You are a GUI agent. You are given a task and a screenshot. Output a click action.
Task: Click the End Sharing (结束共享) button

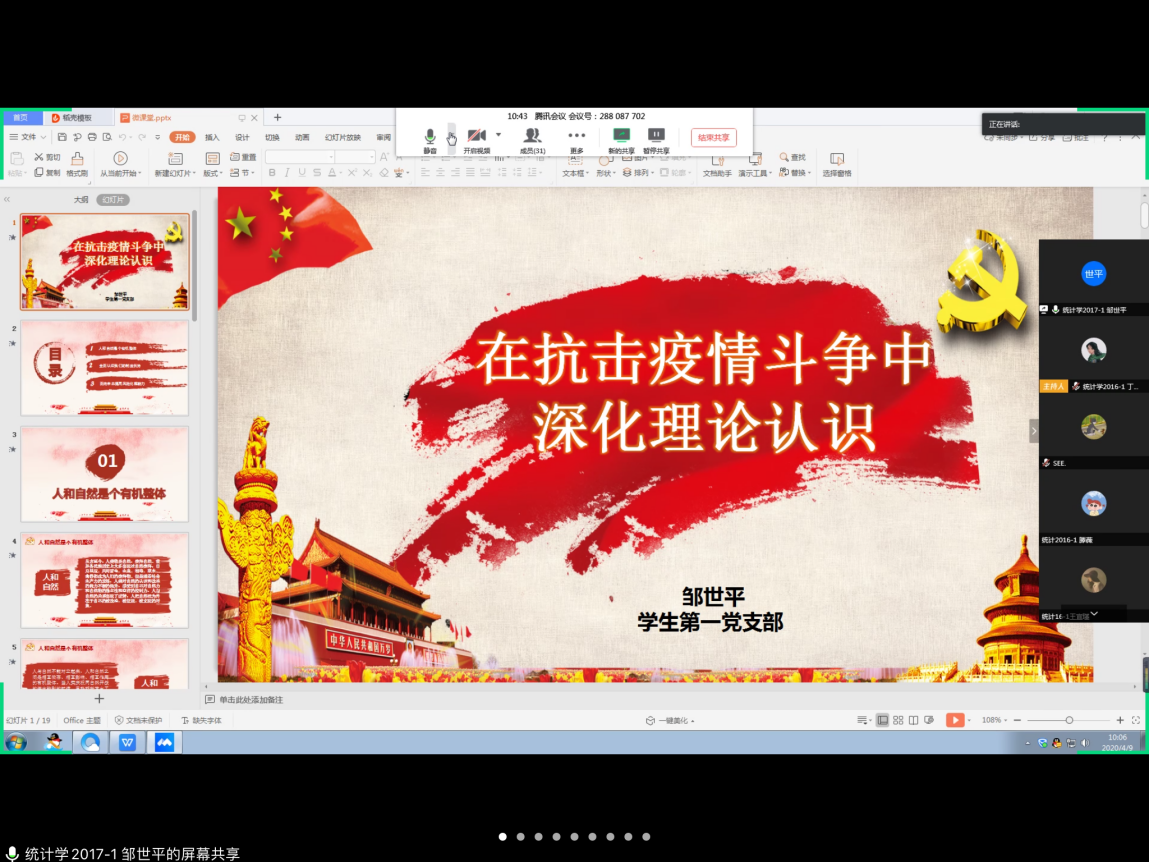(x=713, y=138)
